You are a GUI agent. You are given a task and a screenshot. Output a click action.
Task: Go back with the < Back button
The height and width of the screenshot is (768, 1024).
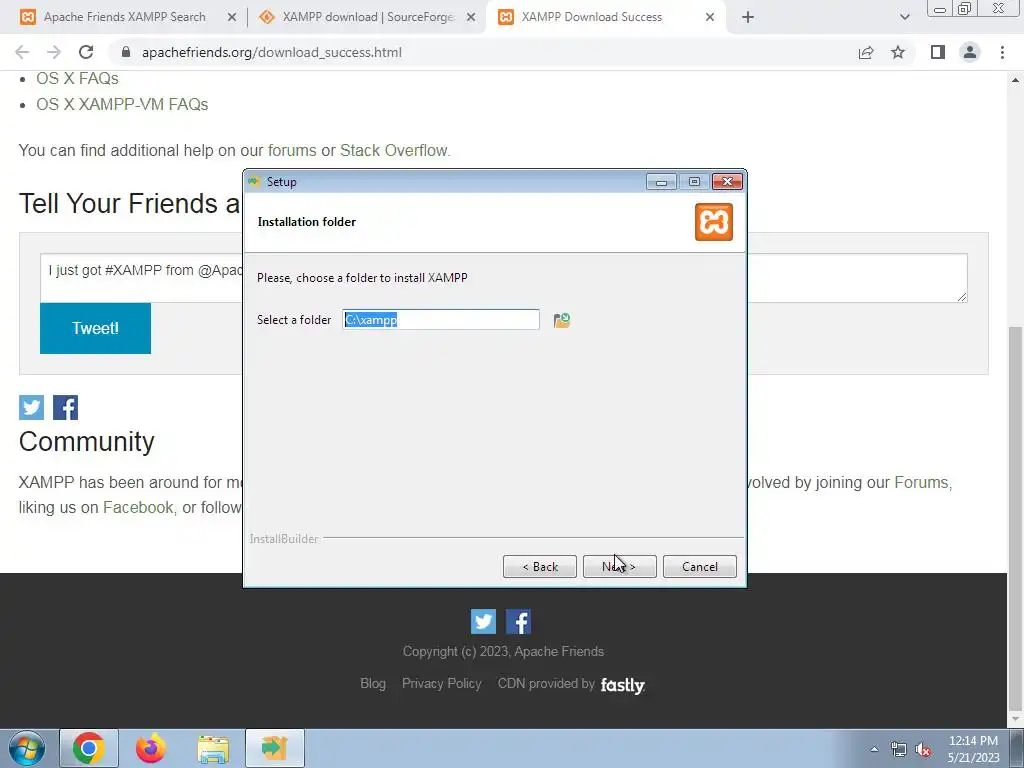click(x=539, y=566)
